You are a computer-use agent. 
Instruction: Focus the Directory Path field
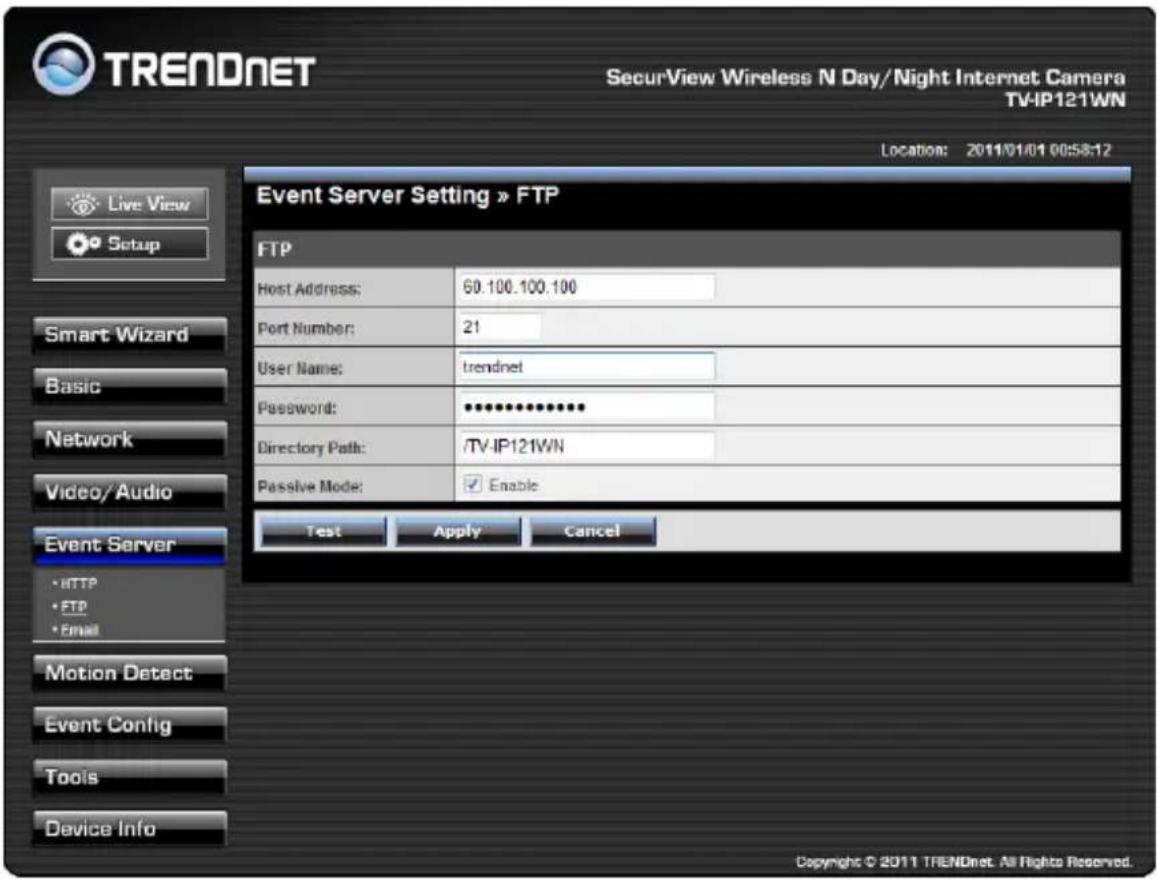point(585,446)
